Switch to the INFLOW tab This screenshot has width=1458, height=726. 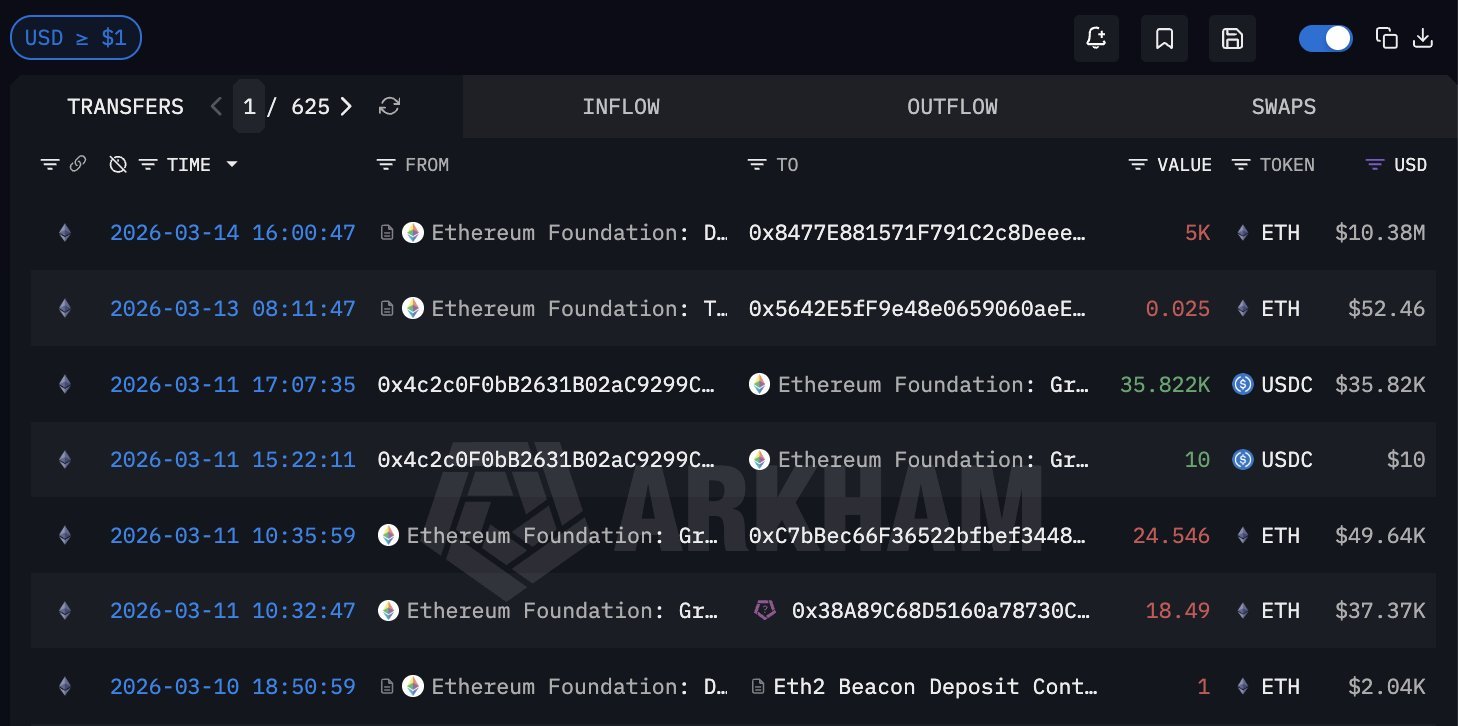pos(621,106)
